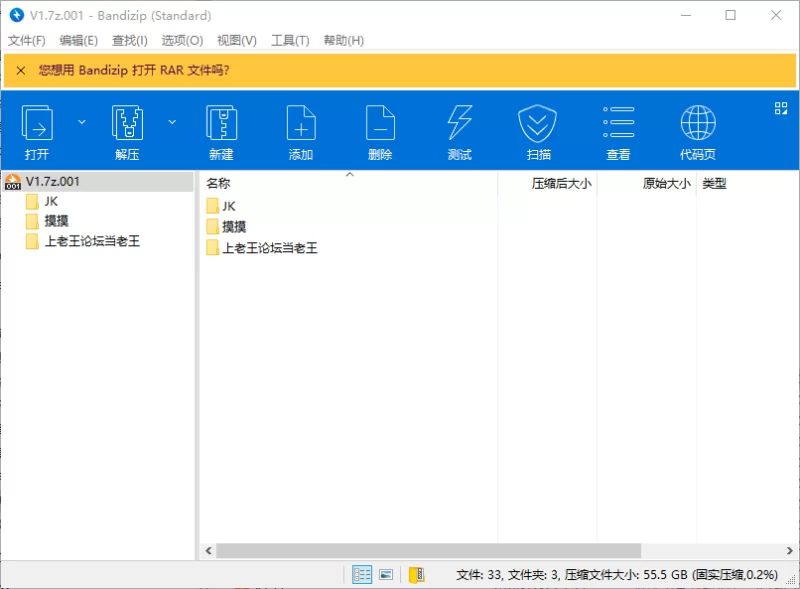800x589 pixels.
Task: Open the 工具(T) menu
Action: pyautogui.click(x=290, y=40)
